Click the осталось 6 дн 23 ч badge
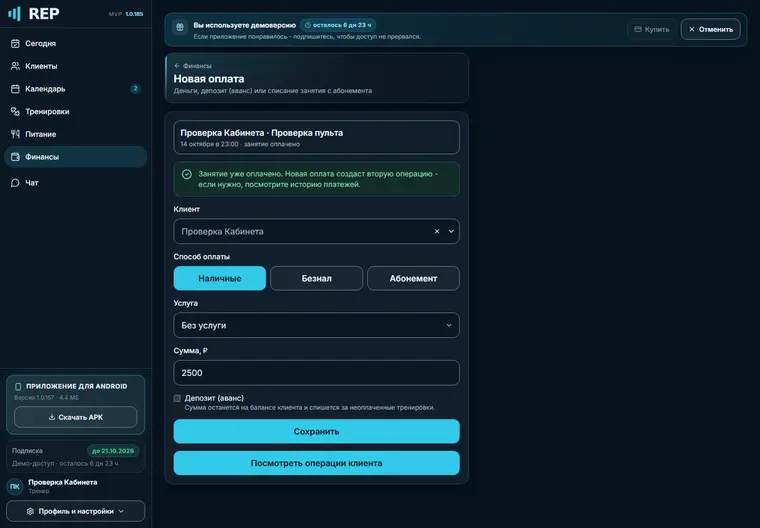The image size is (760, 528). pos(338,25)
